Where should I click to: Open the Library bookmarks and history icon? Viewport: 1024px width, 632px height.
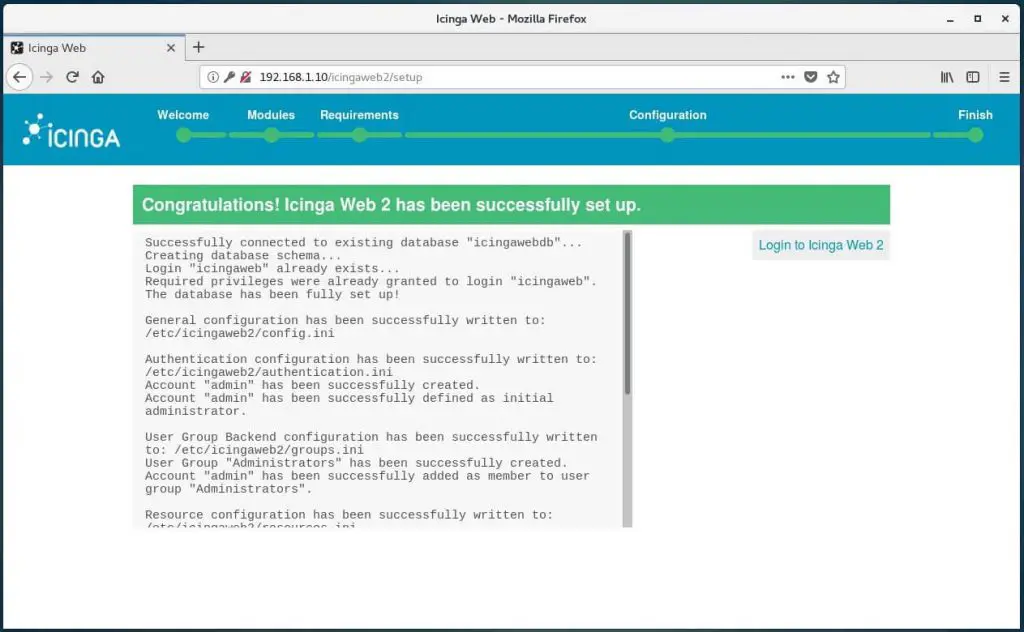(x=947, y=77)
